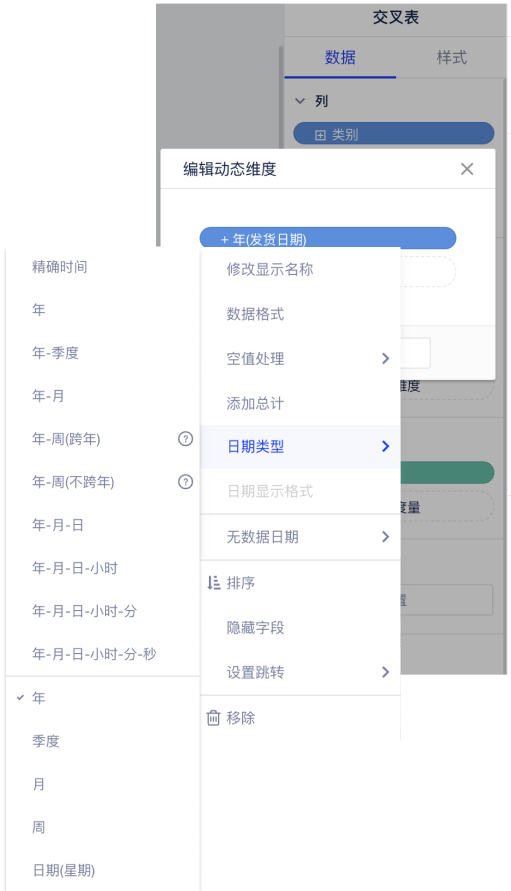This screenshot has width=511, height=891.
Task: Expand the 无数据日期 submenu arrow
Action: click(385, 536)
